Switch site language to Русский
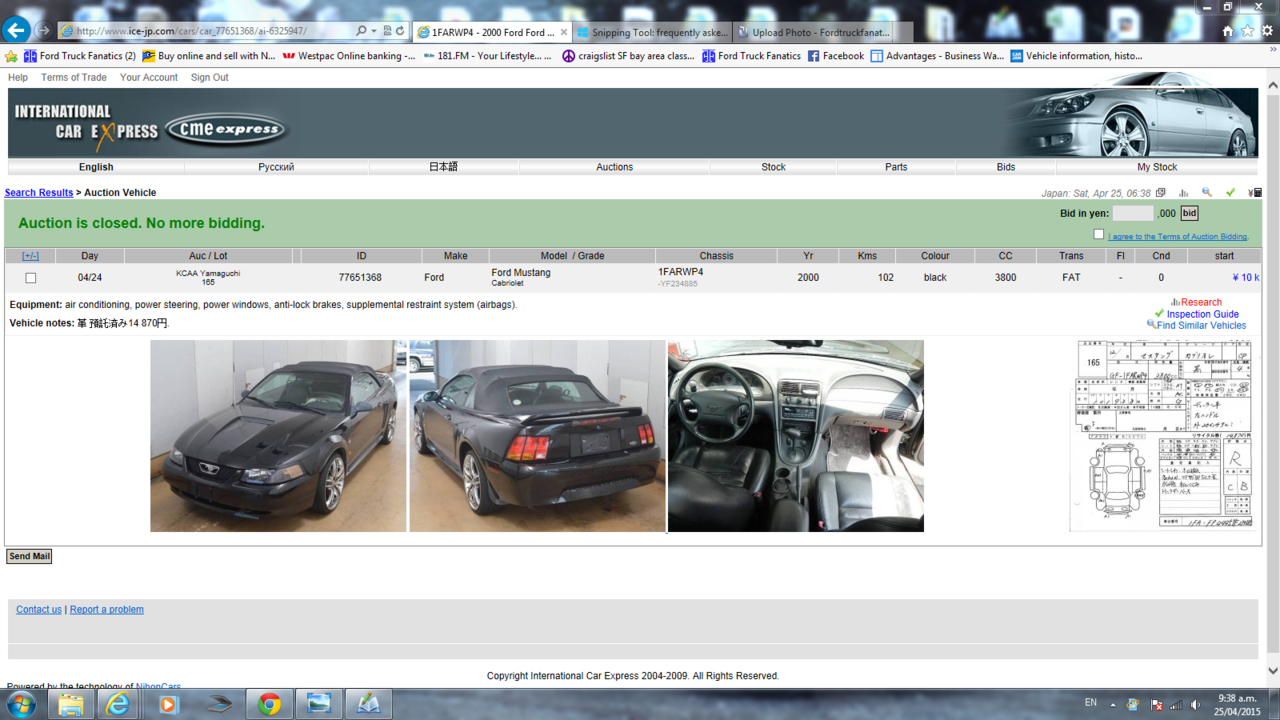 coord(277,167)
